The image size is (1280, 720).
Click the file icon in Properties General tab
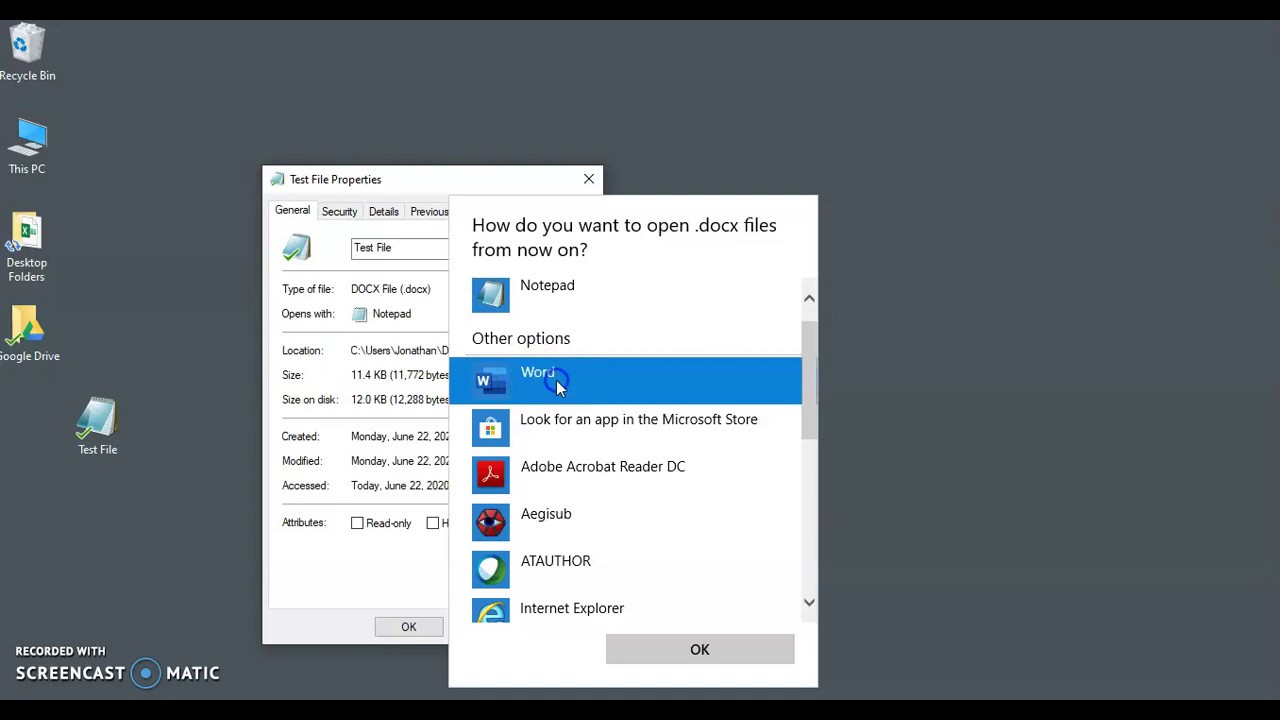click(x=297, y=248)
